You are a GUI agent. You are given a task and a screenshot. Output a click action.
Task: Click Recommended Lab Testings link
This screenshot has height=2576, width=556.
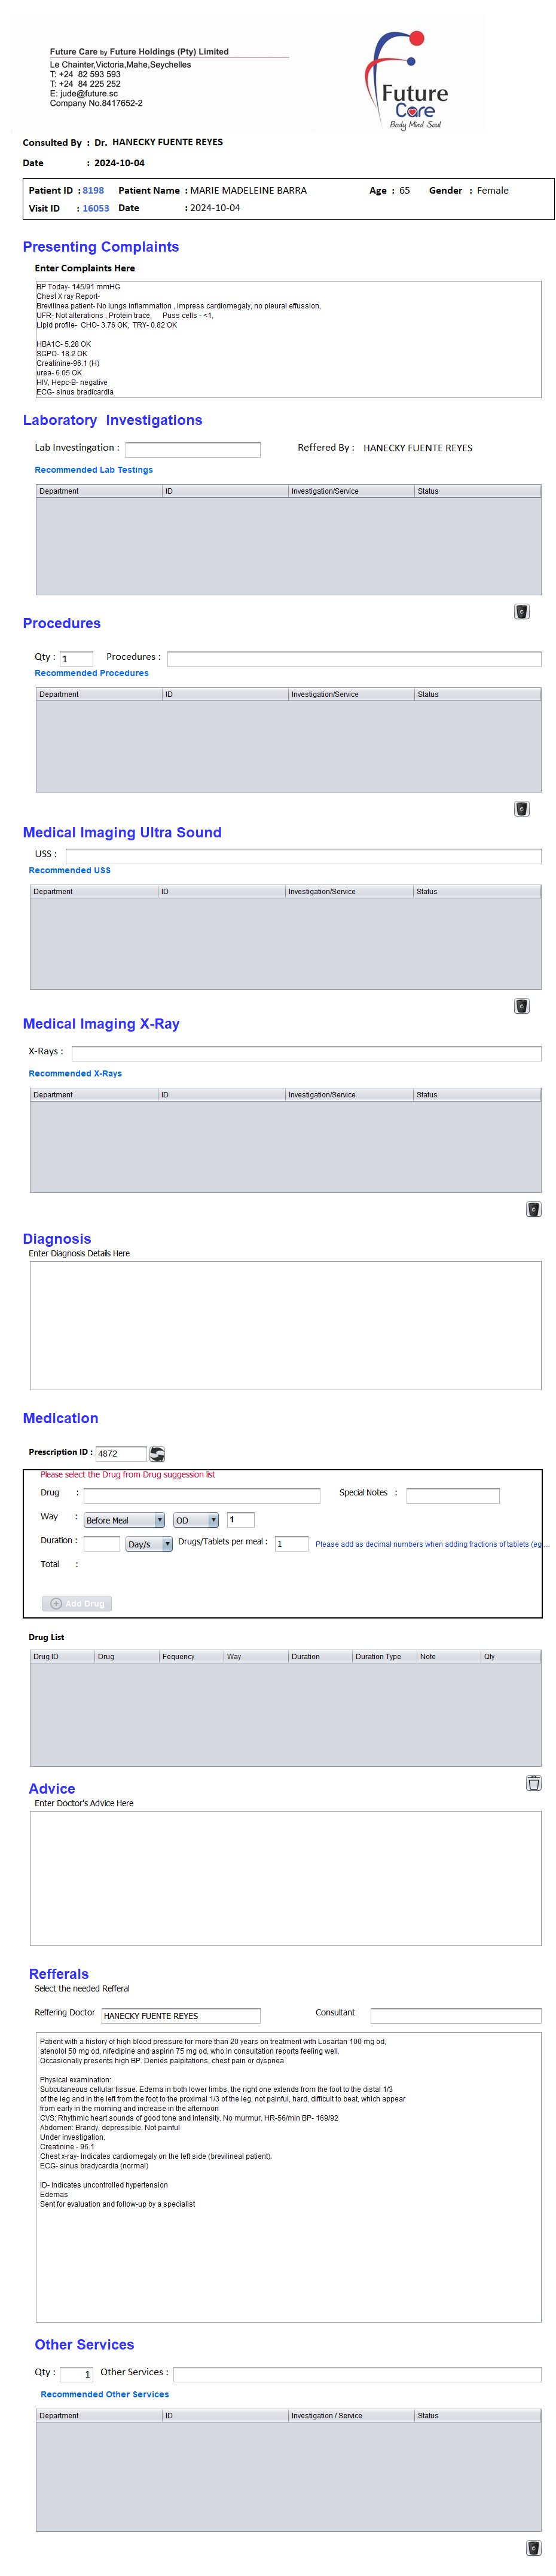[x=94, y=469]
